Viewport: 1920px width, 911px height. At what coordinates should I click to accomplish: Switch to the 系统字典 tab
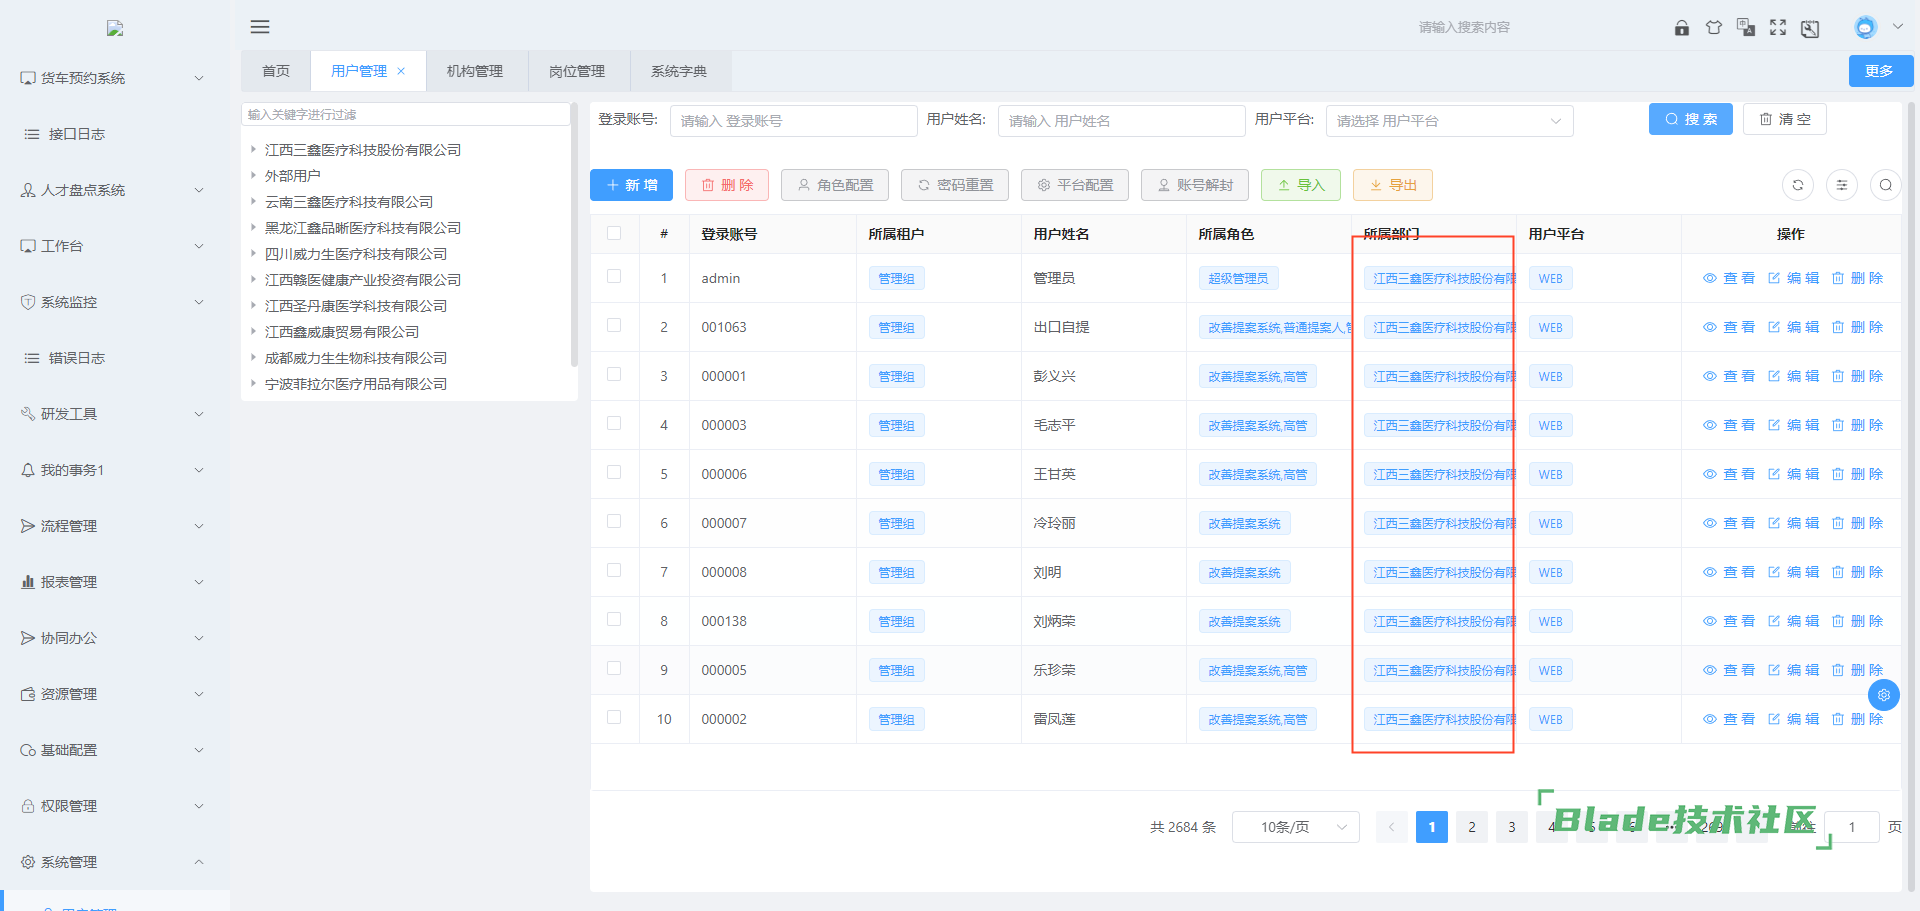tap(679, 71)
